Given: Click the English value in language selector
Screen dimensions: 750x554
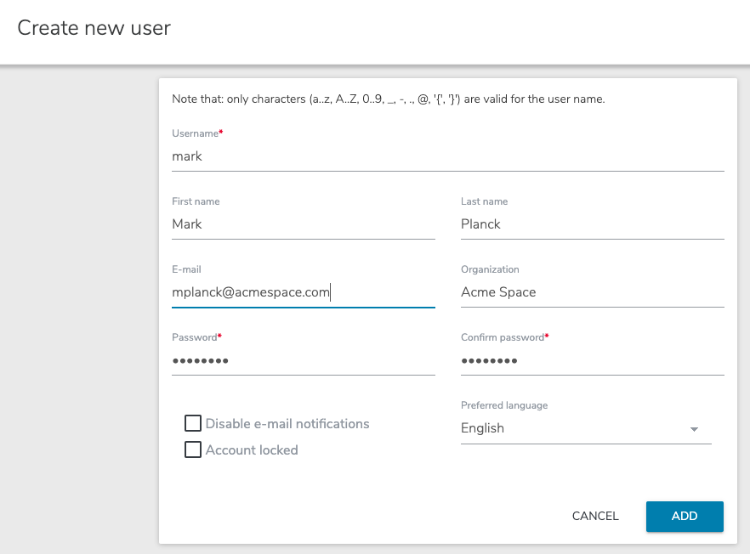Looking at the screenshot, I should pyautogui.click(x=482, y=428).
